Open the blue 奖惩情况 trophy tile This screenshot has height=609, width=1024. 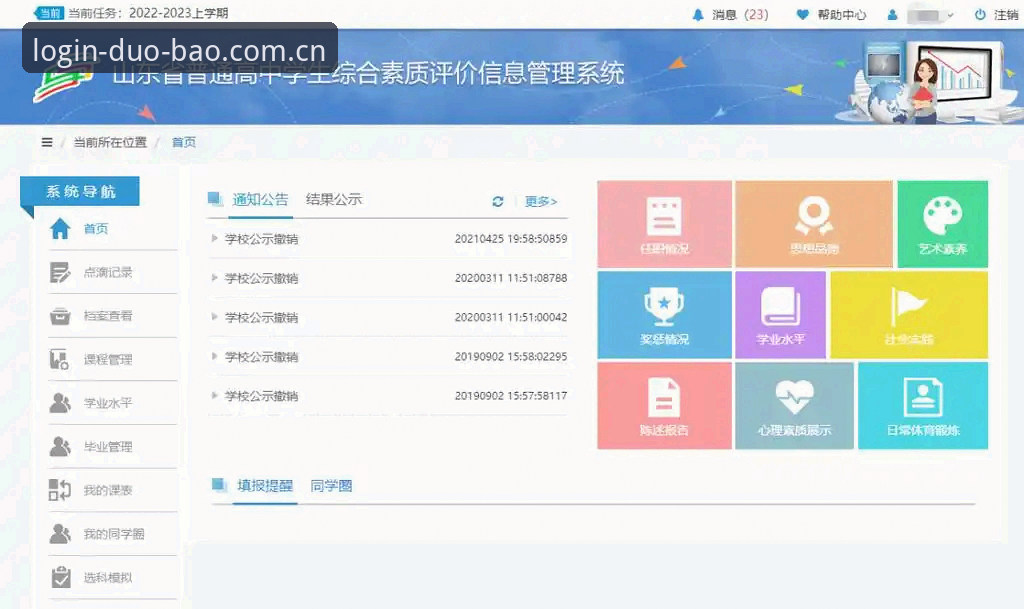pyautogui.click(x=664, y=315)
